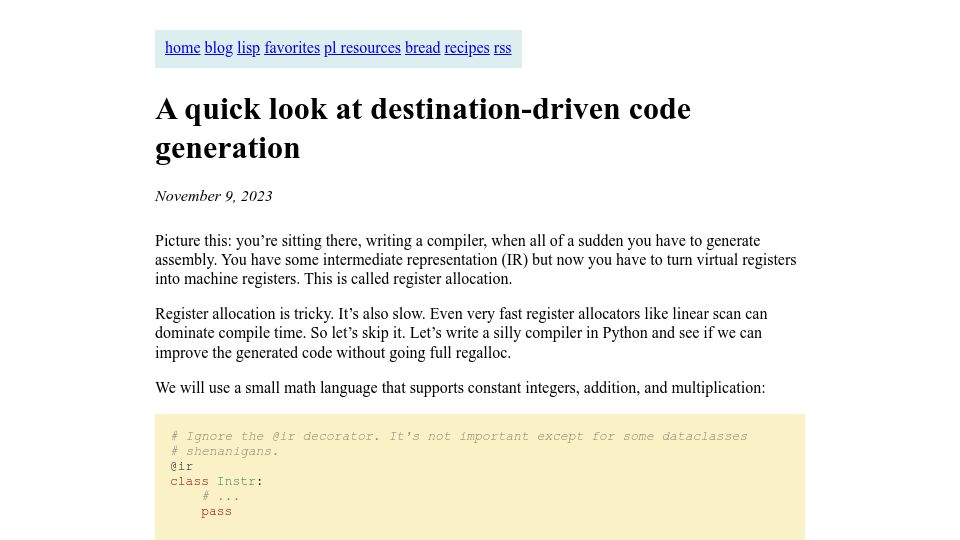Click the date November 9, 2023

pyautogui.click(x=214, y=196)
